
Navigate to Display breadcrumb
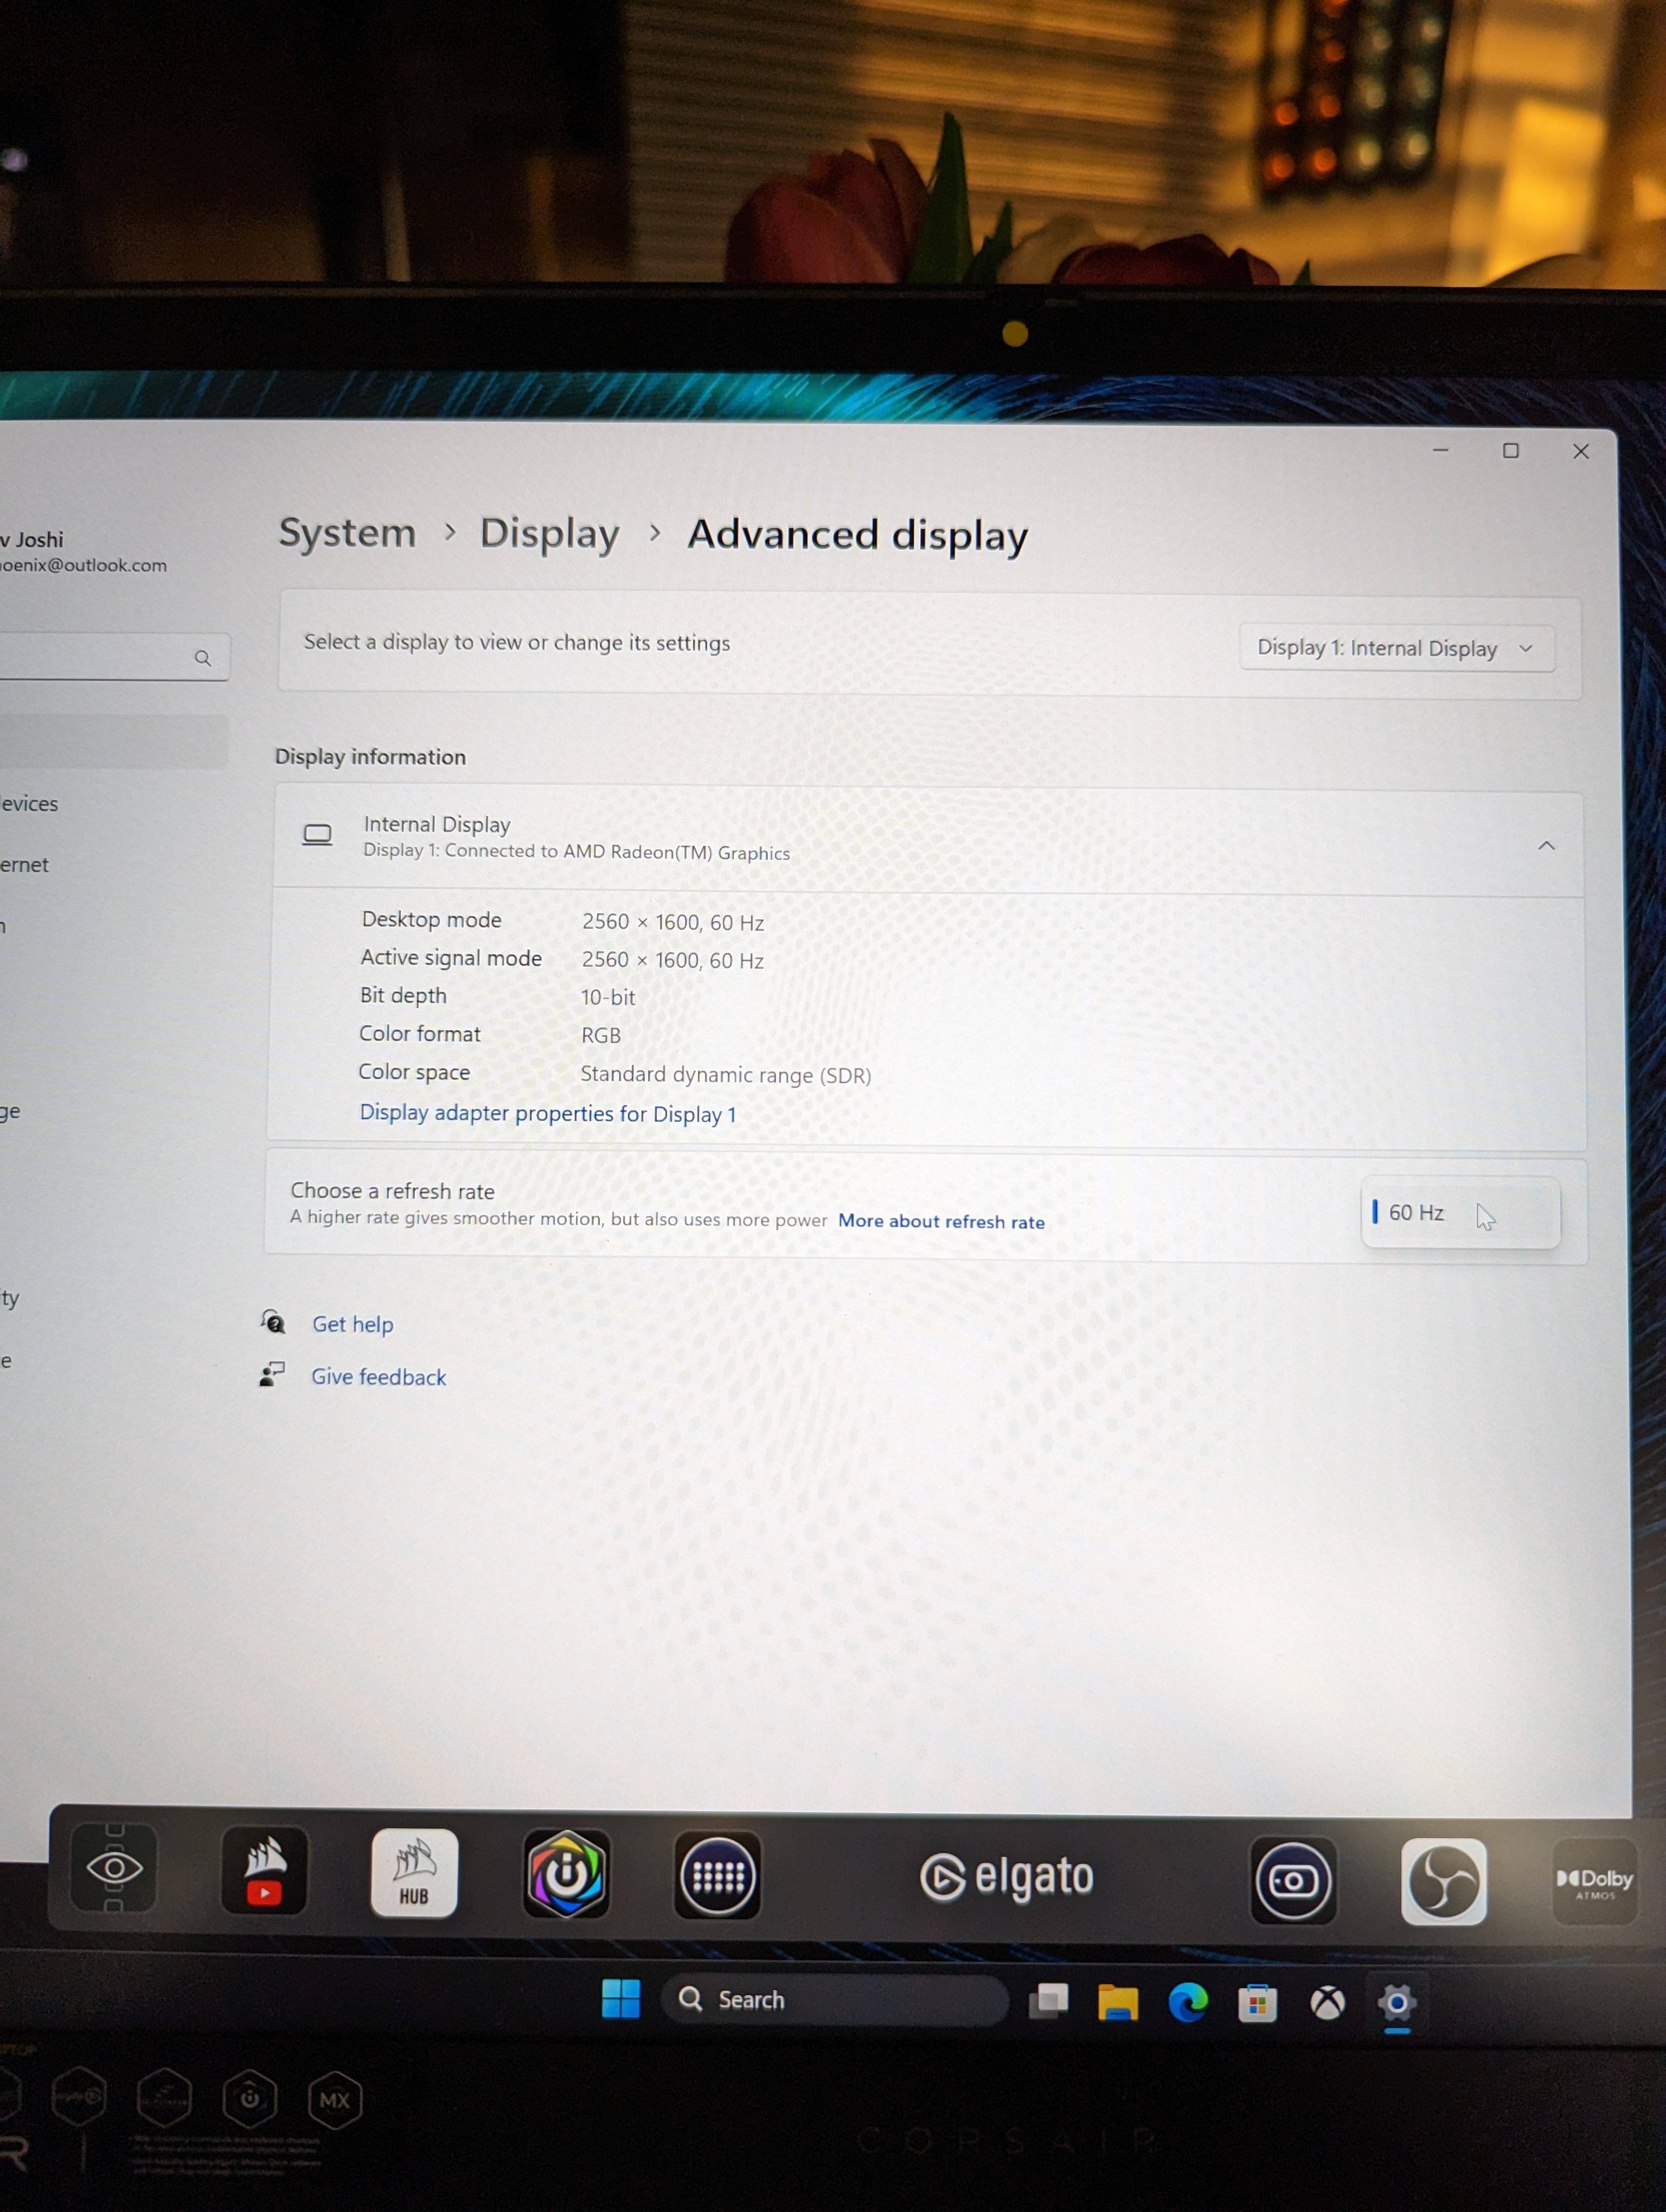[549, 533]
